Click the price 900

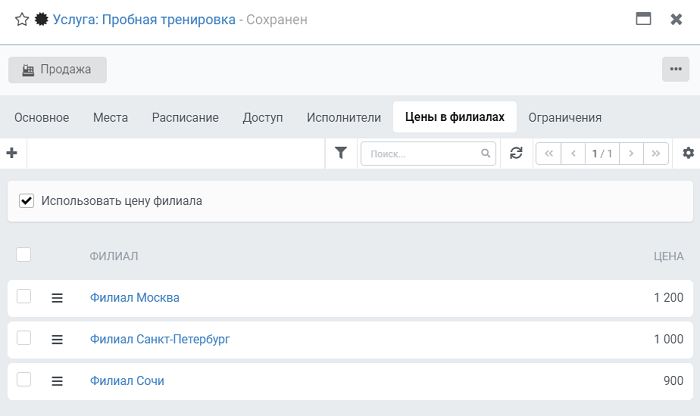tap(673, 381)
